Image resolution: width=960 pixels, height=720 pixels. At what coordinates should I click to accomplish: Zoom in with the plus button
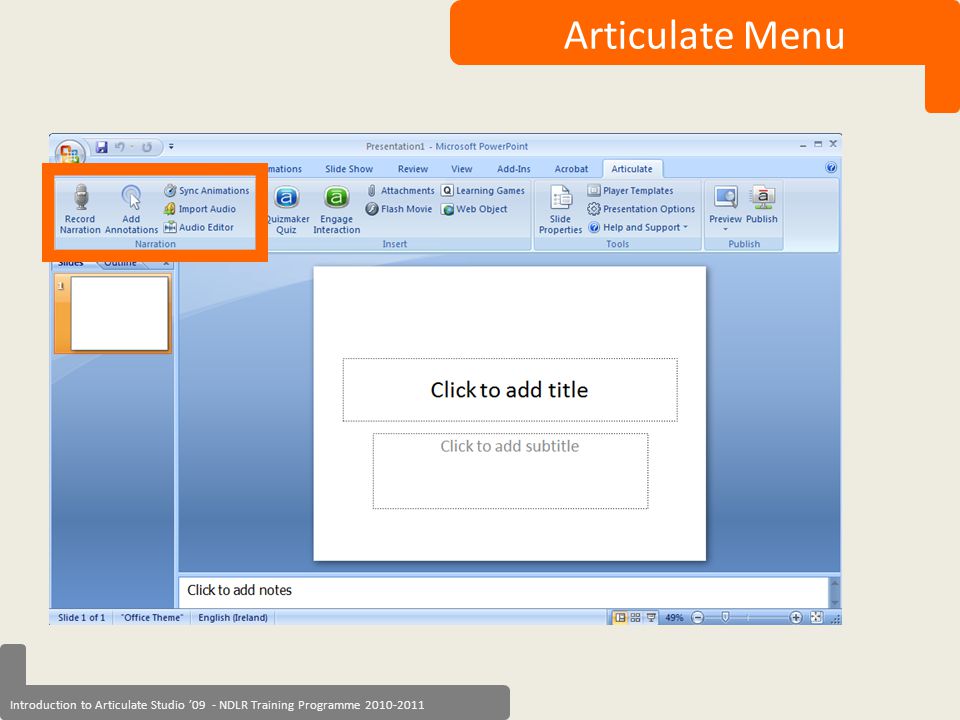tap(795, 618)
